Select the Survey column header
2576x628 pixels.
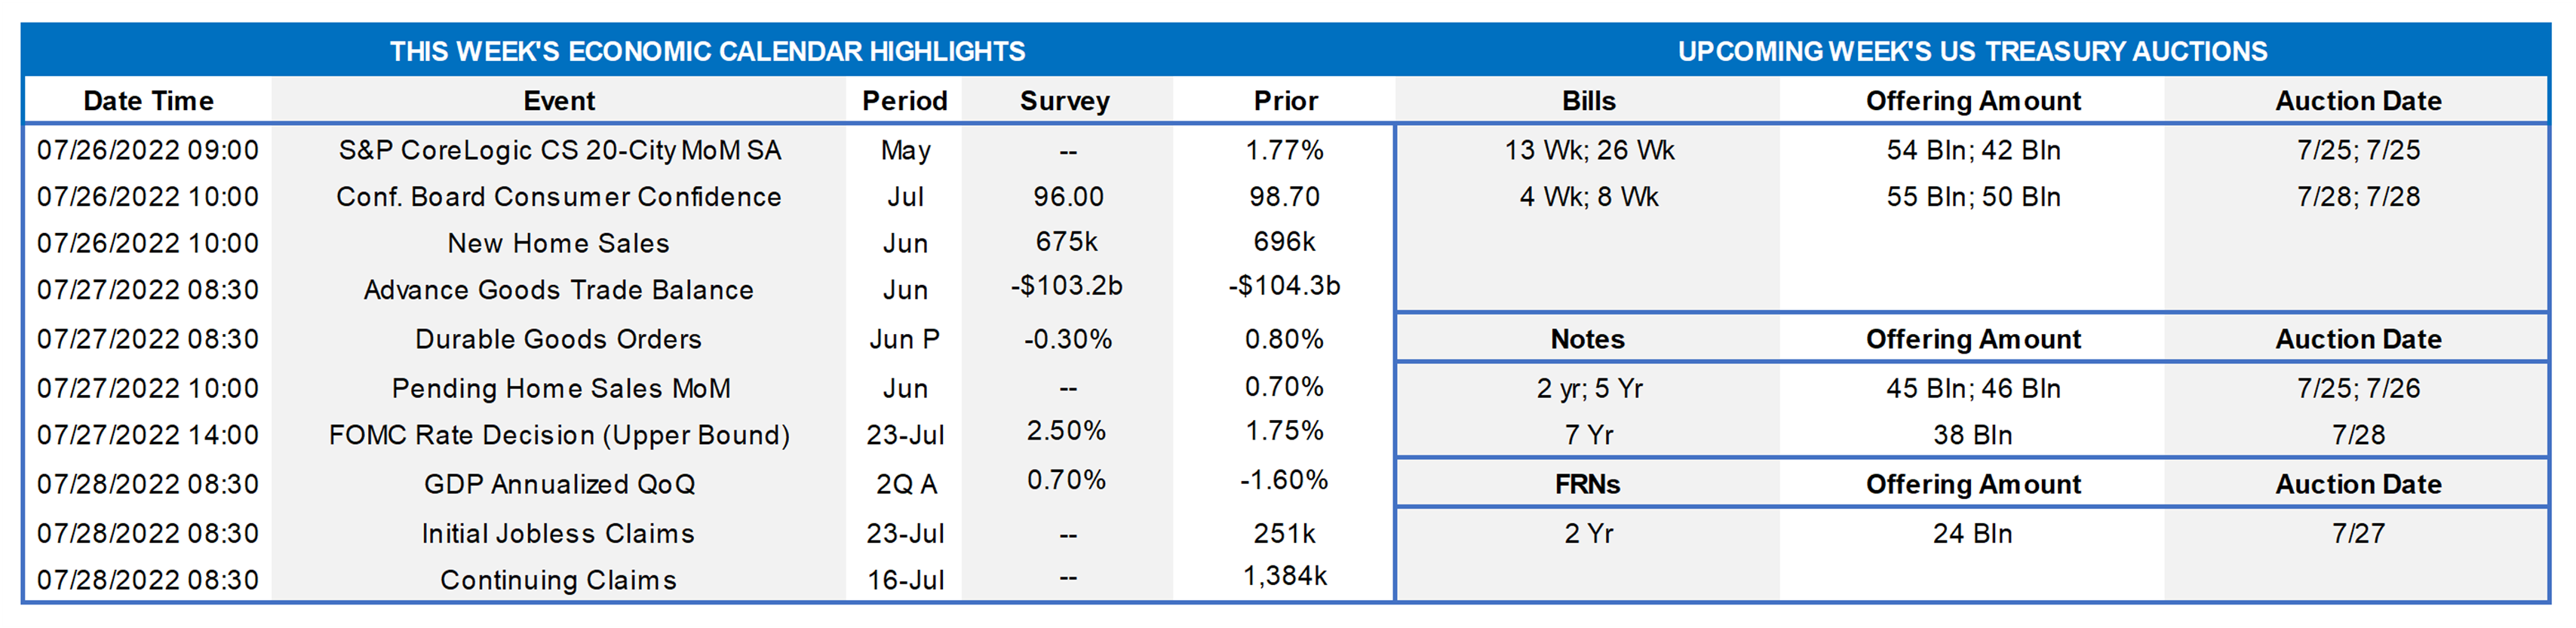[x=1064, y=101]
